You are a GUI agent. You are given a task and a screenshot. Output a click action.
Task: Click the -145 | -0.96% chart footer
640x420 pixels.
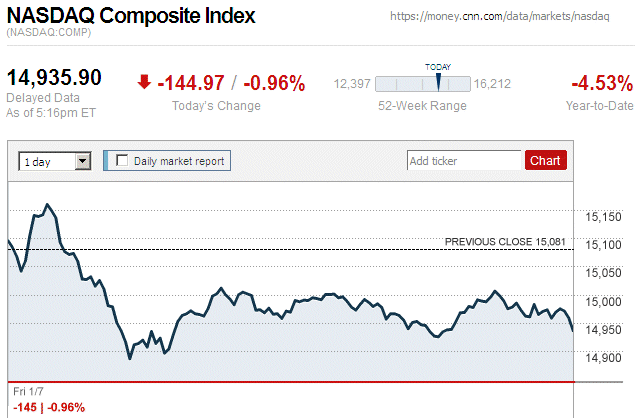click(49, 407)
